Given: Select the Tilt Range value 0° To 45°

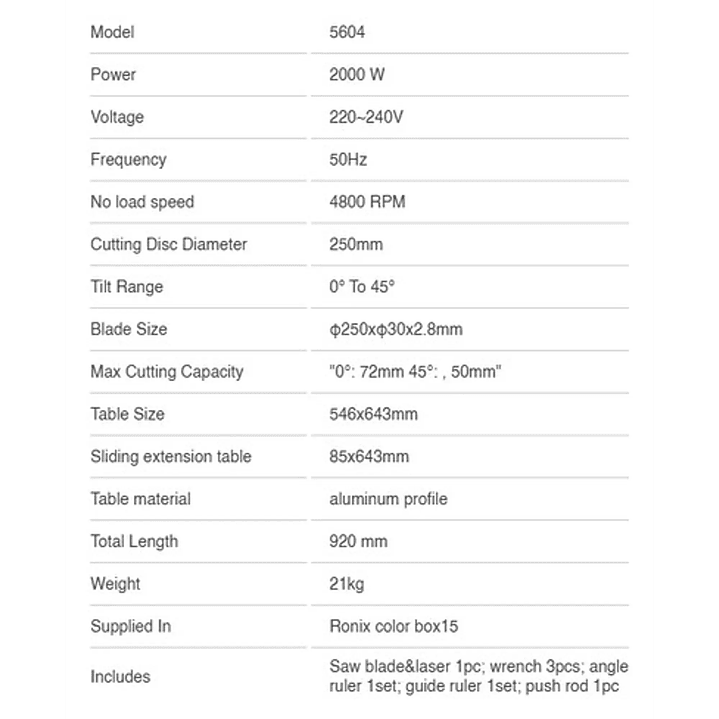Looking at the screenshot, I should click(x=362, y=287).
